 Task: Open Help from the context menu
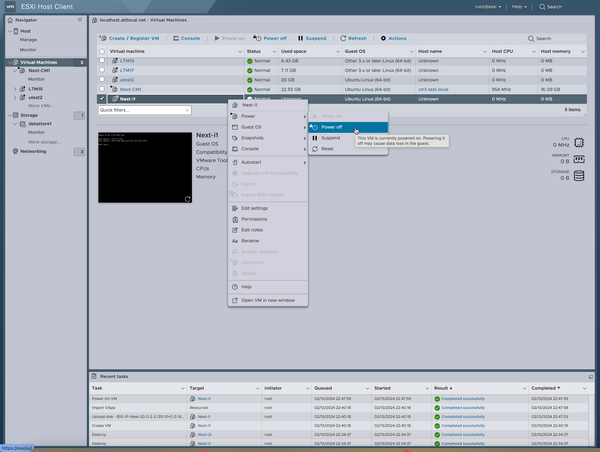click(x=246, y=287)
